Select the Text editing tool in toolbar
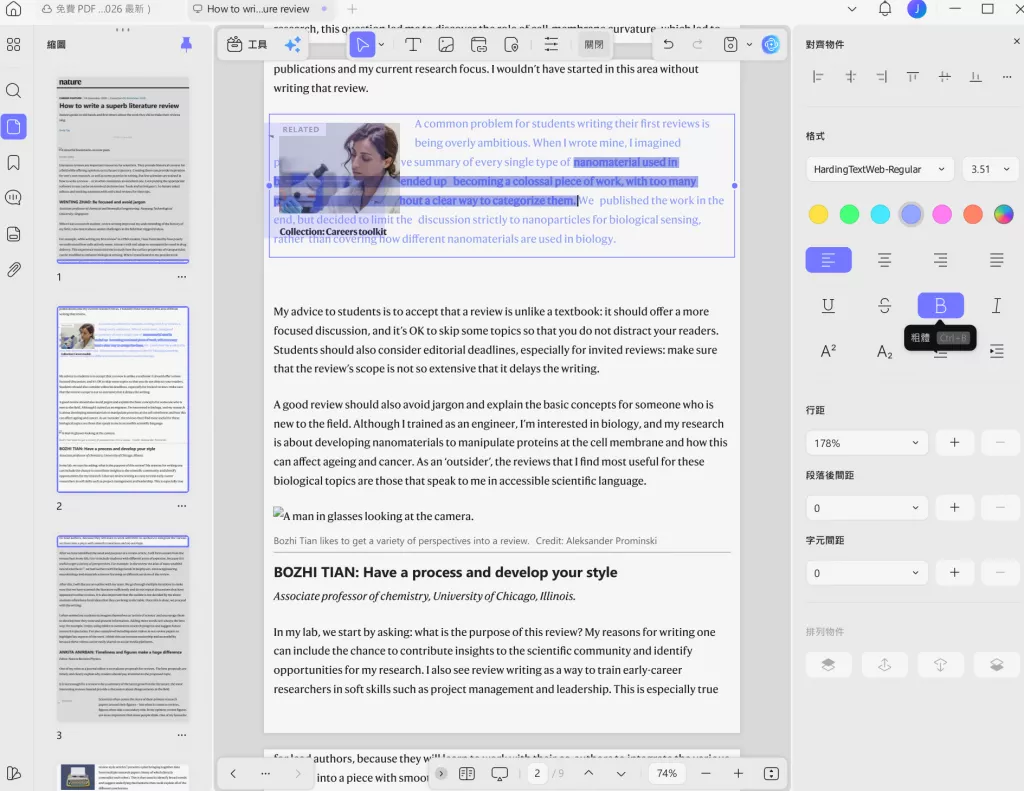The image size is (1024, 791). [x=412, y=45]
